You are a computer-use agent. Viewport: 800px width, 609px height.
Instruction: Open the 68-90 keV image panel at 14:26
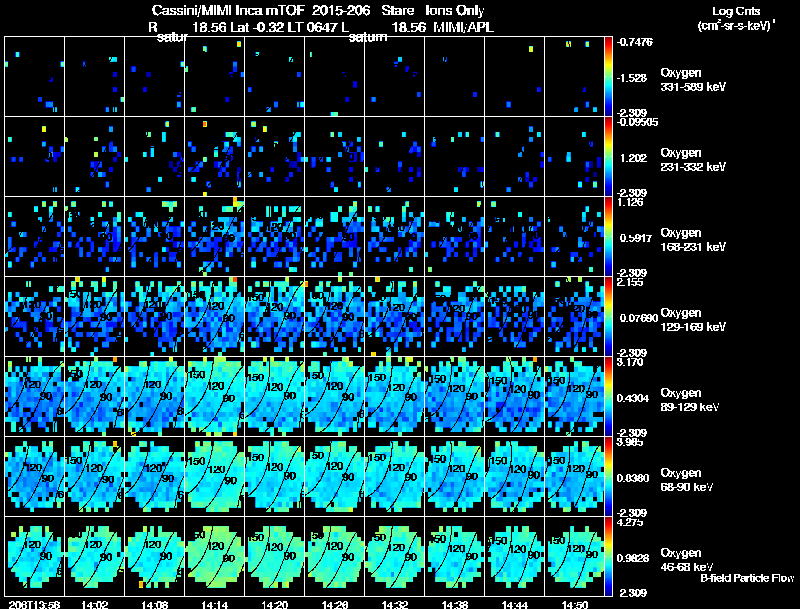click(x=335, y=476)
